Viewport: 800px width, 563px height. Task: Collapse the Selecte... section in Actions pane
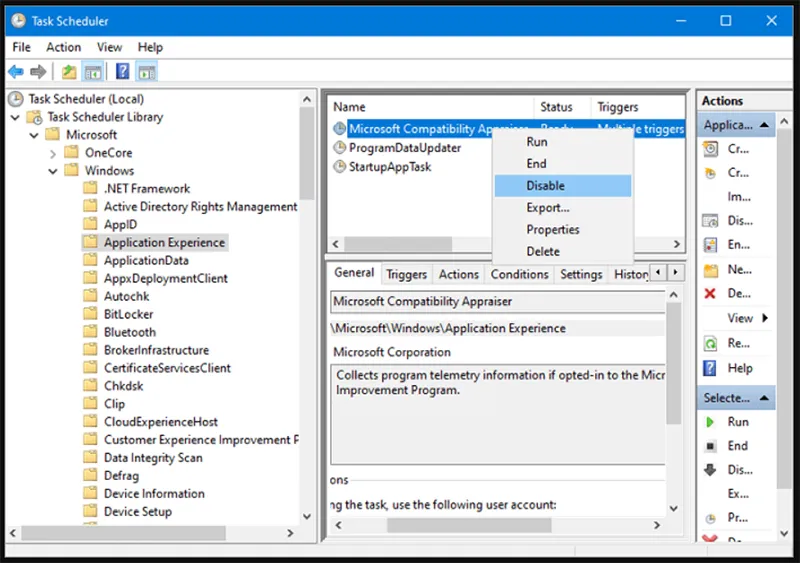764,398
